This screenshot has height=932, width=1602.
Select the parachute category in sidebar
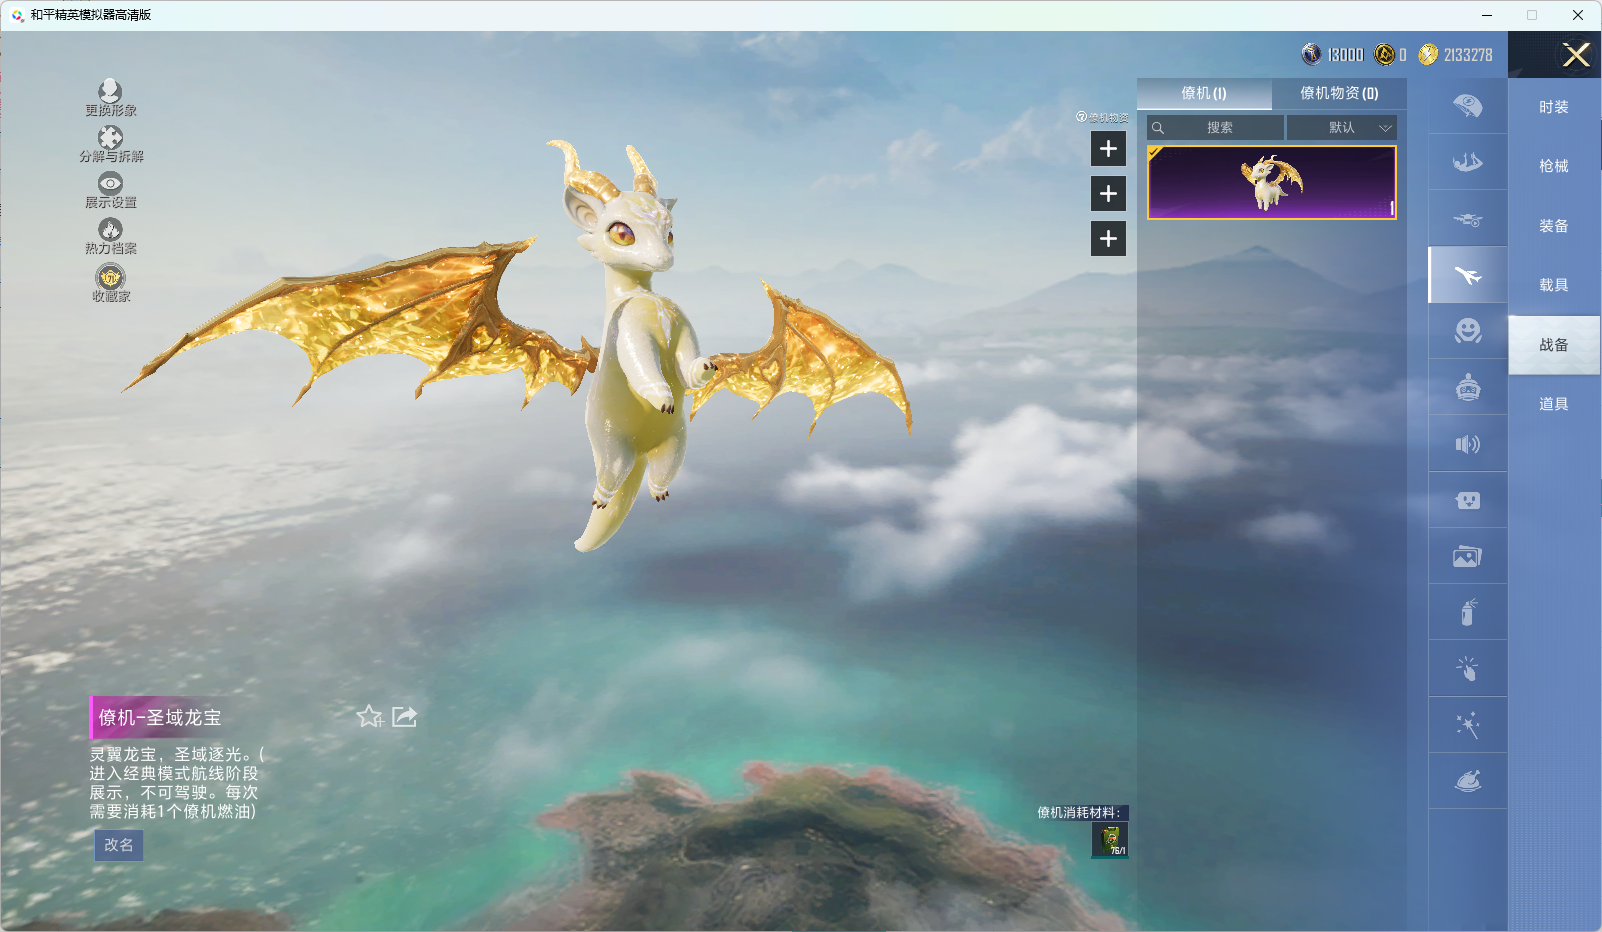(1467, 106)
